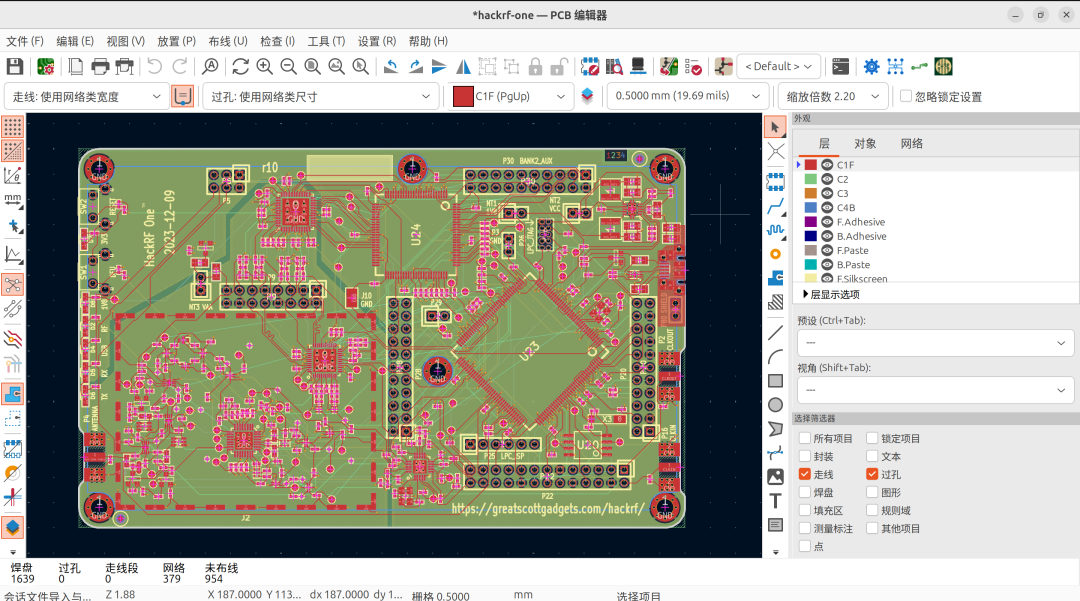
Task: Open the 工具 (T) menu
Action: tap(326, 41)
